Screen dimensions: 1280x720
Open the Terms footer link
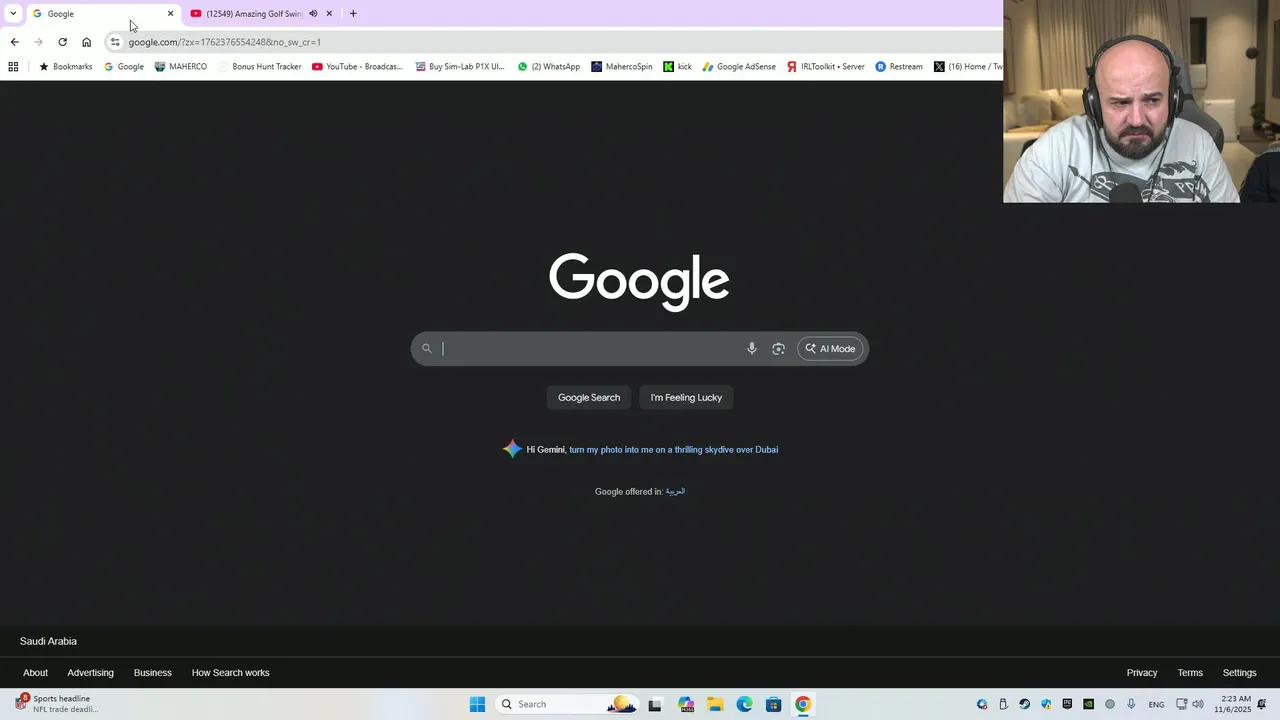[x=1190, y=673]
